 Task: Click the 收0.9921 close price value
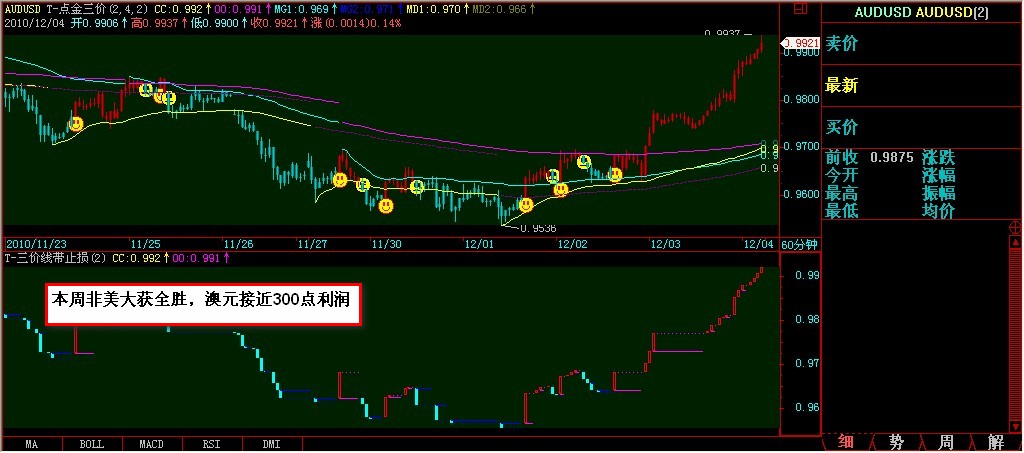pyautogui.click(x=277, y=23)
